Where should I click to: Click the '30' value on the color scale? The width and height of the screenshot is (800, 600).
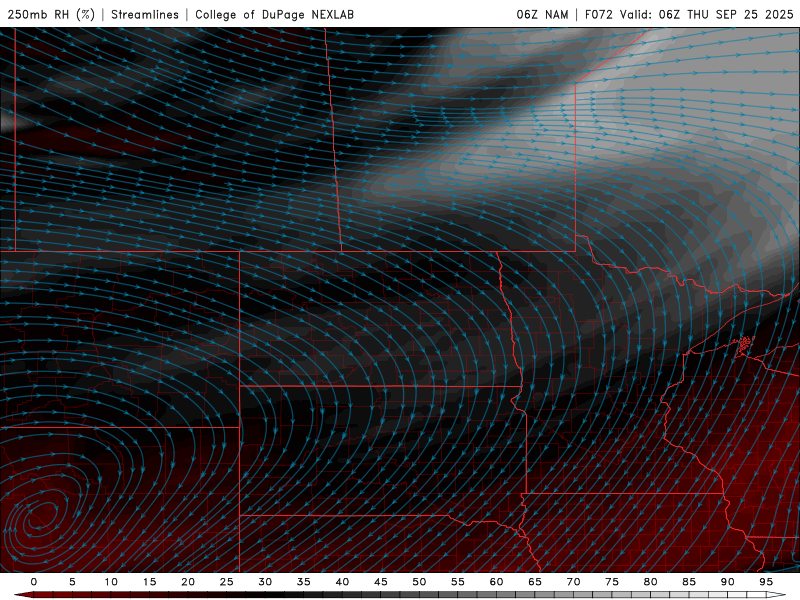coord(265,582)
